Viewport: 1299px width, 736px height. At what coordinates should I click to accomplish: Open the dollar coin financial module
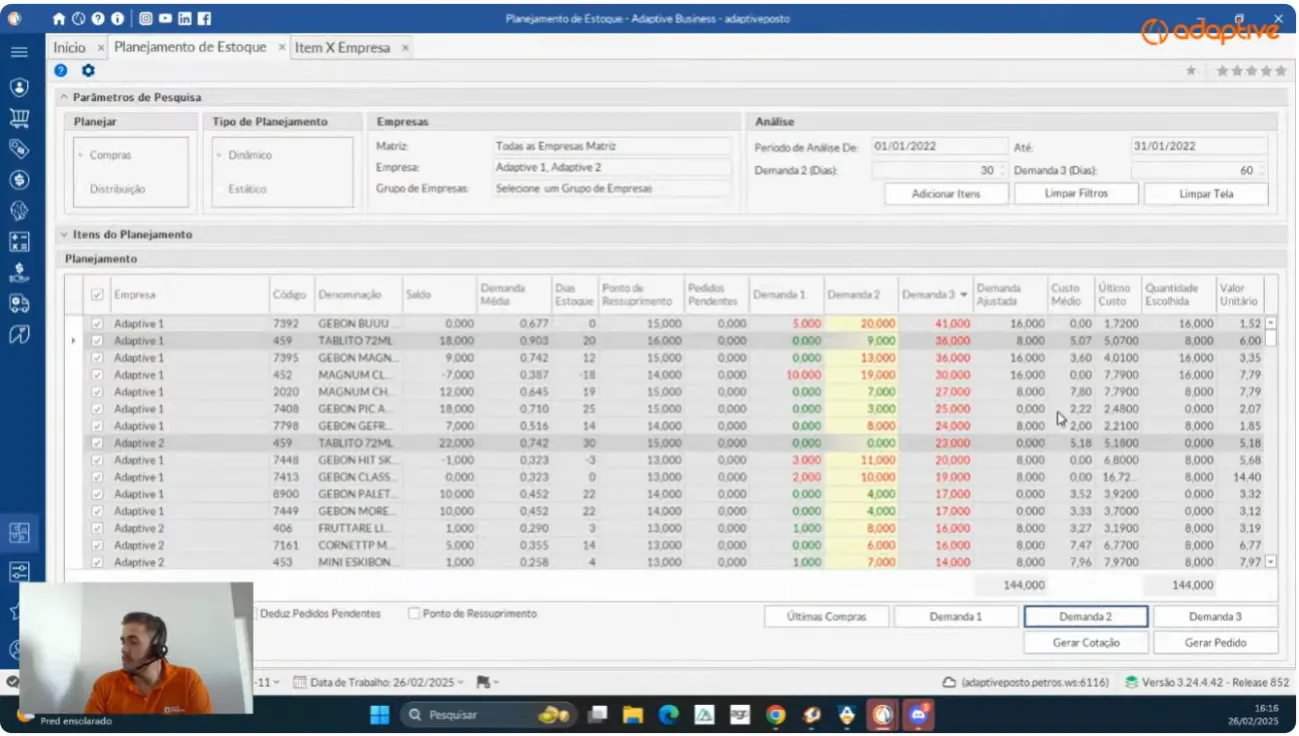point(19,180)
